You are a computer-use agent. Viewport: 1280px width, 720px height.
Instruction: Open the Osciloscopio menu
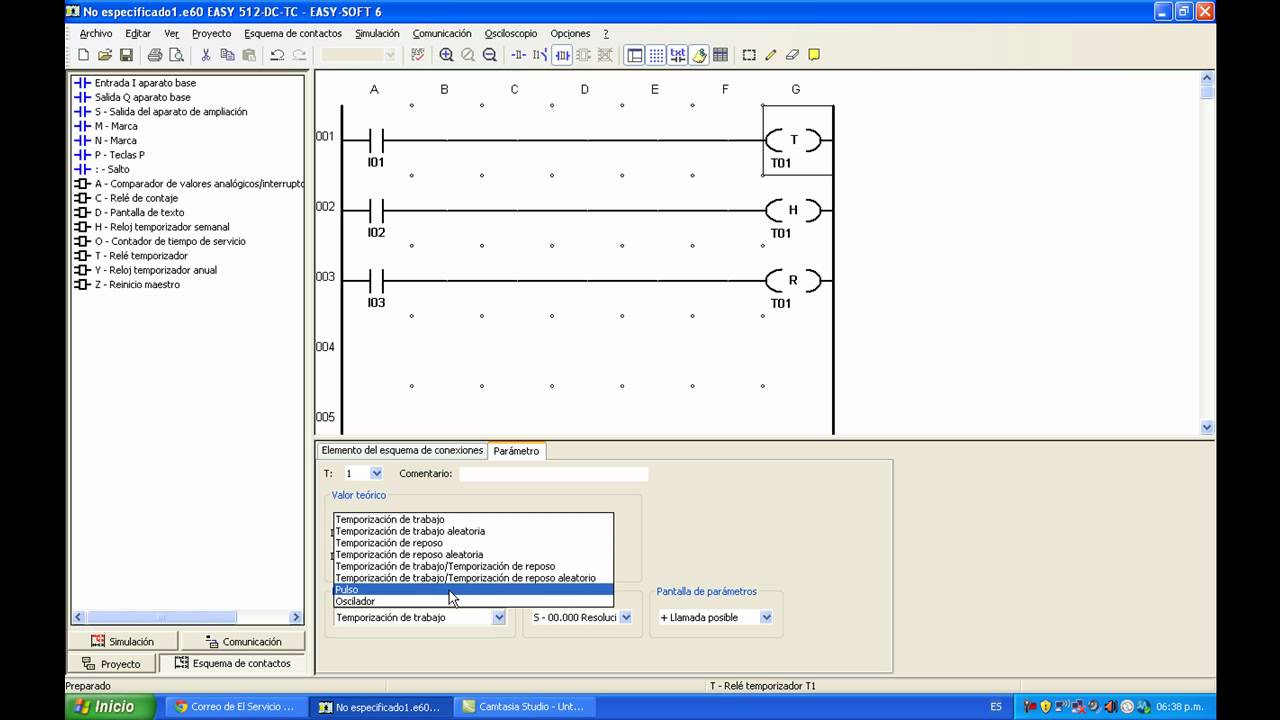511,33
